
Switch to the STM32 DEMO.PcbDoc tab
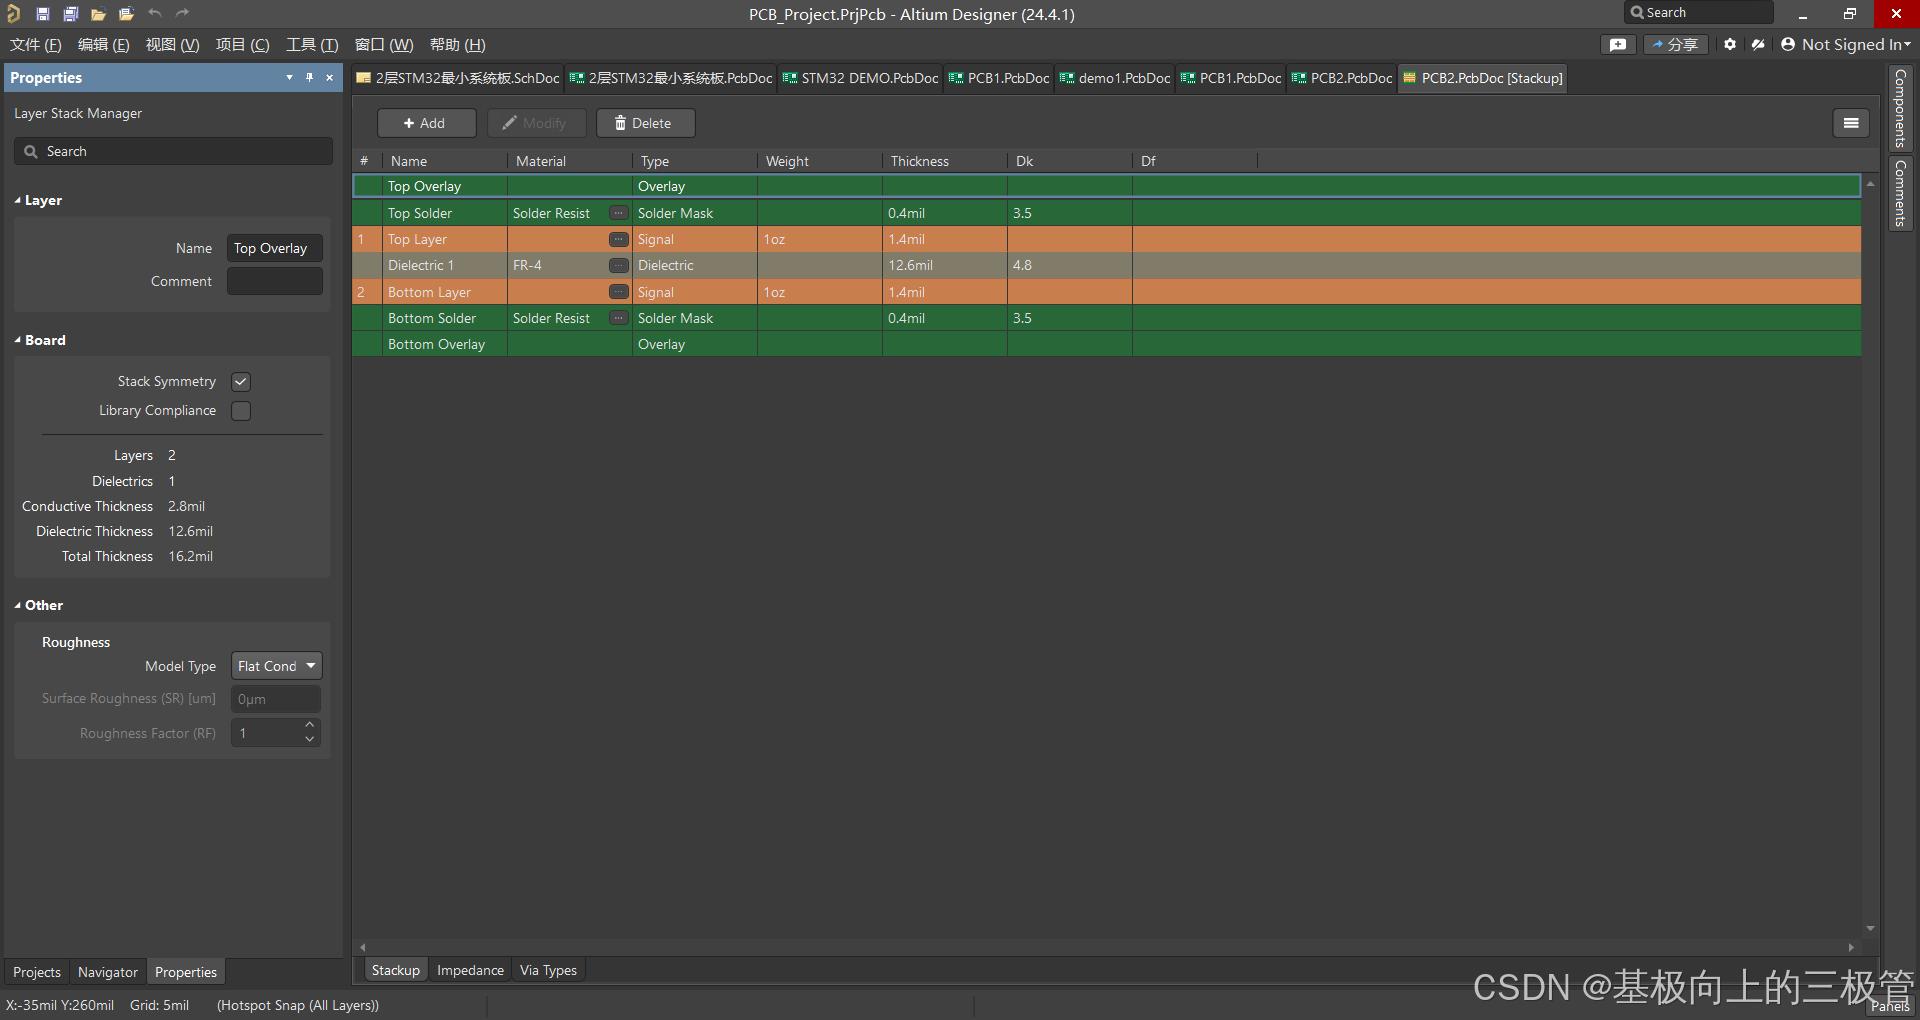click(860, 78)
